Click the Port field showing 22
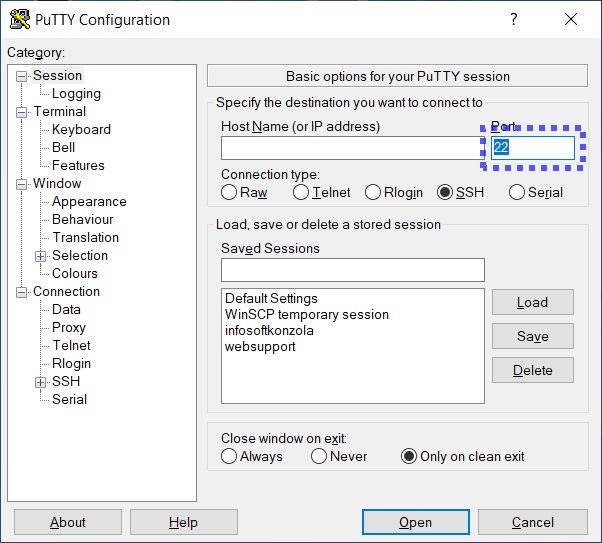Screen dimensions: 602x543 (x=533, y=148)
